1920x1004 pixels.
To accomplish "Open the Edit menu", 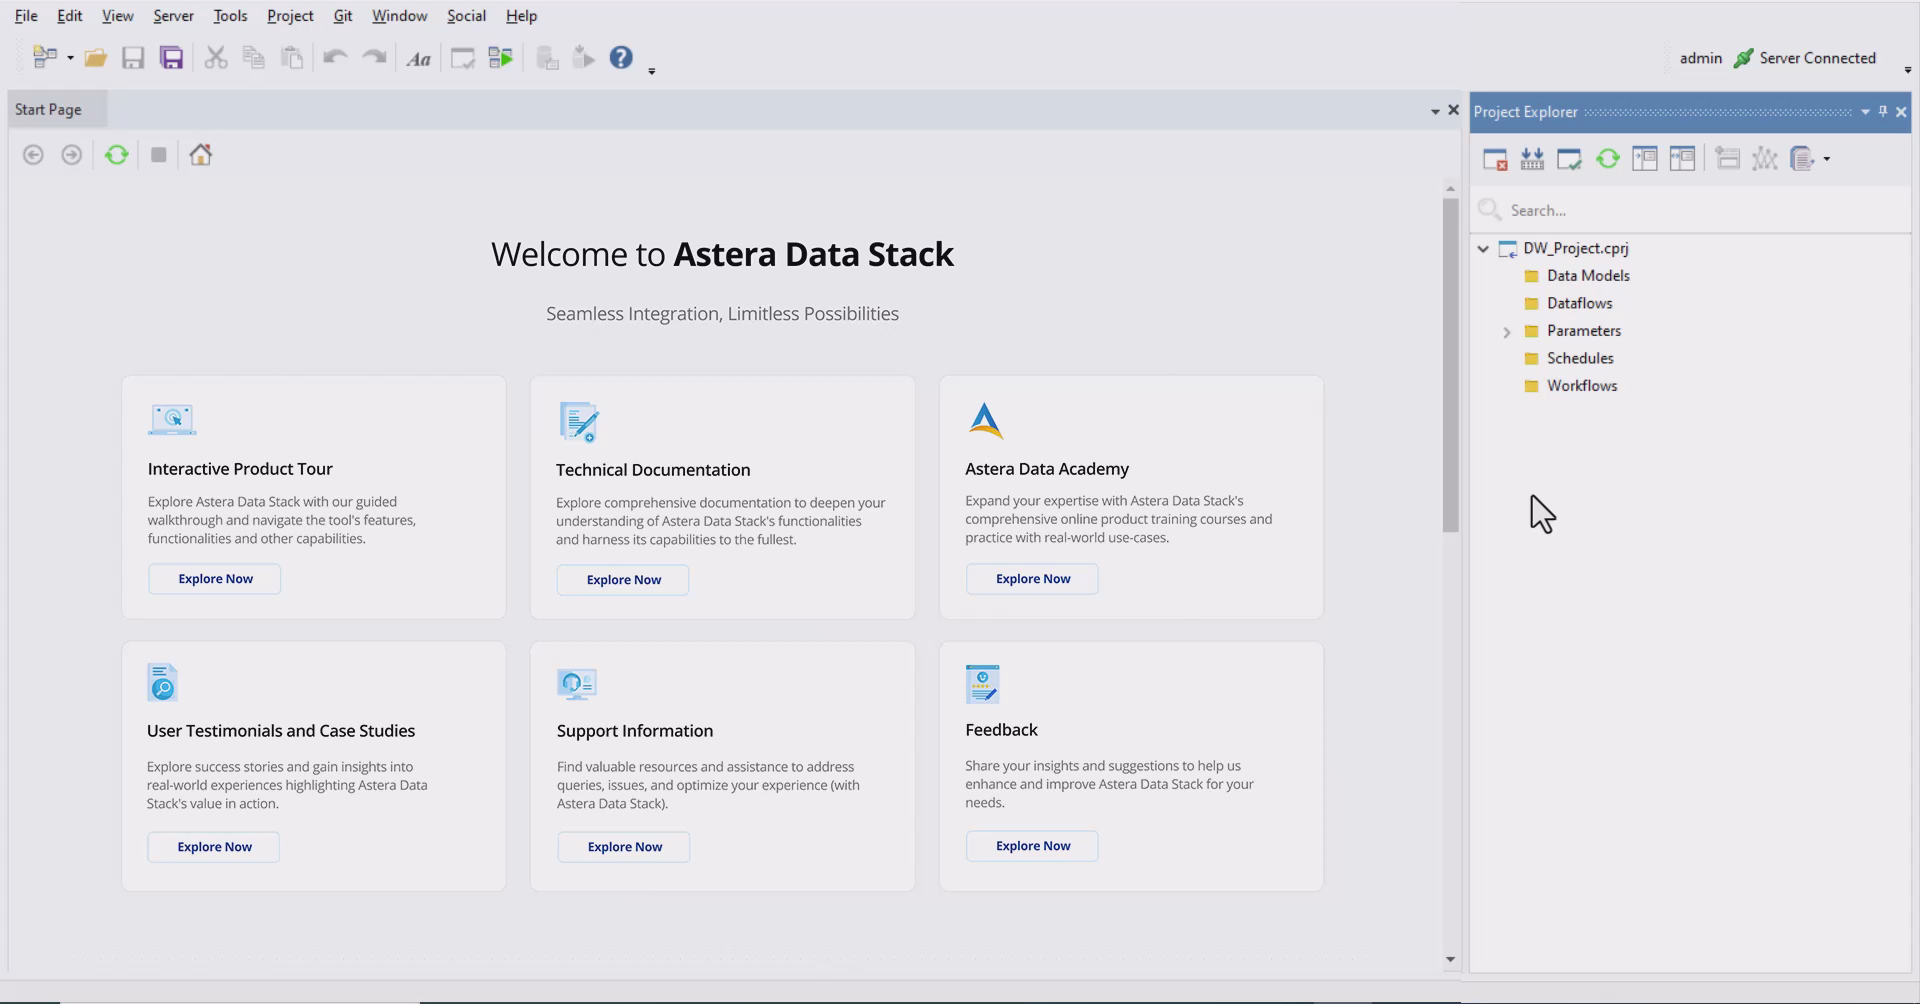I will click(x=69, y=16).
